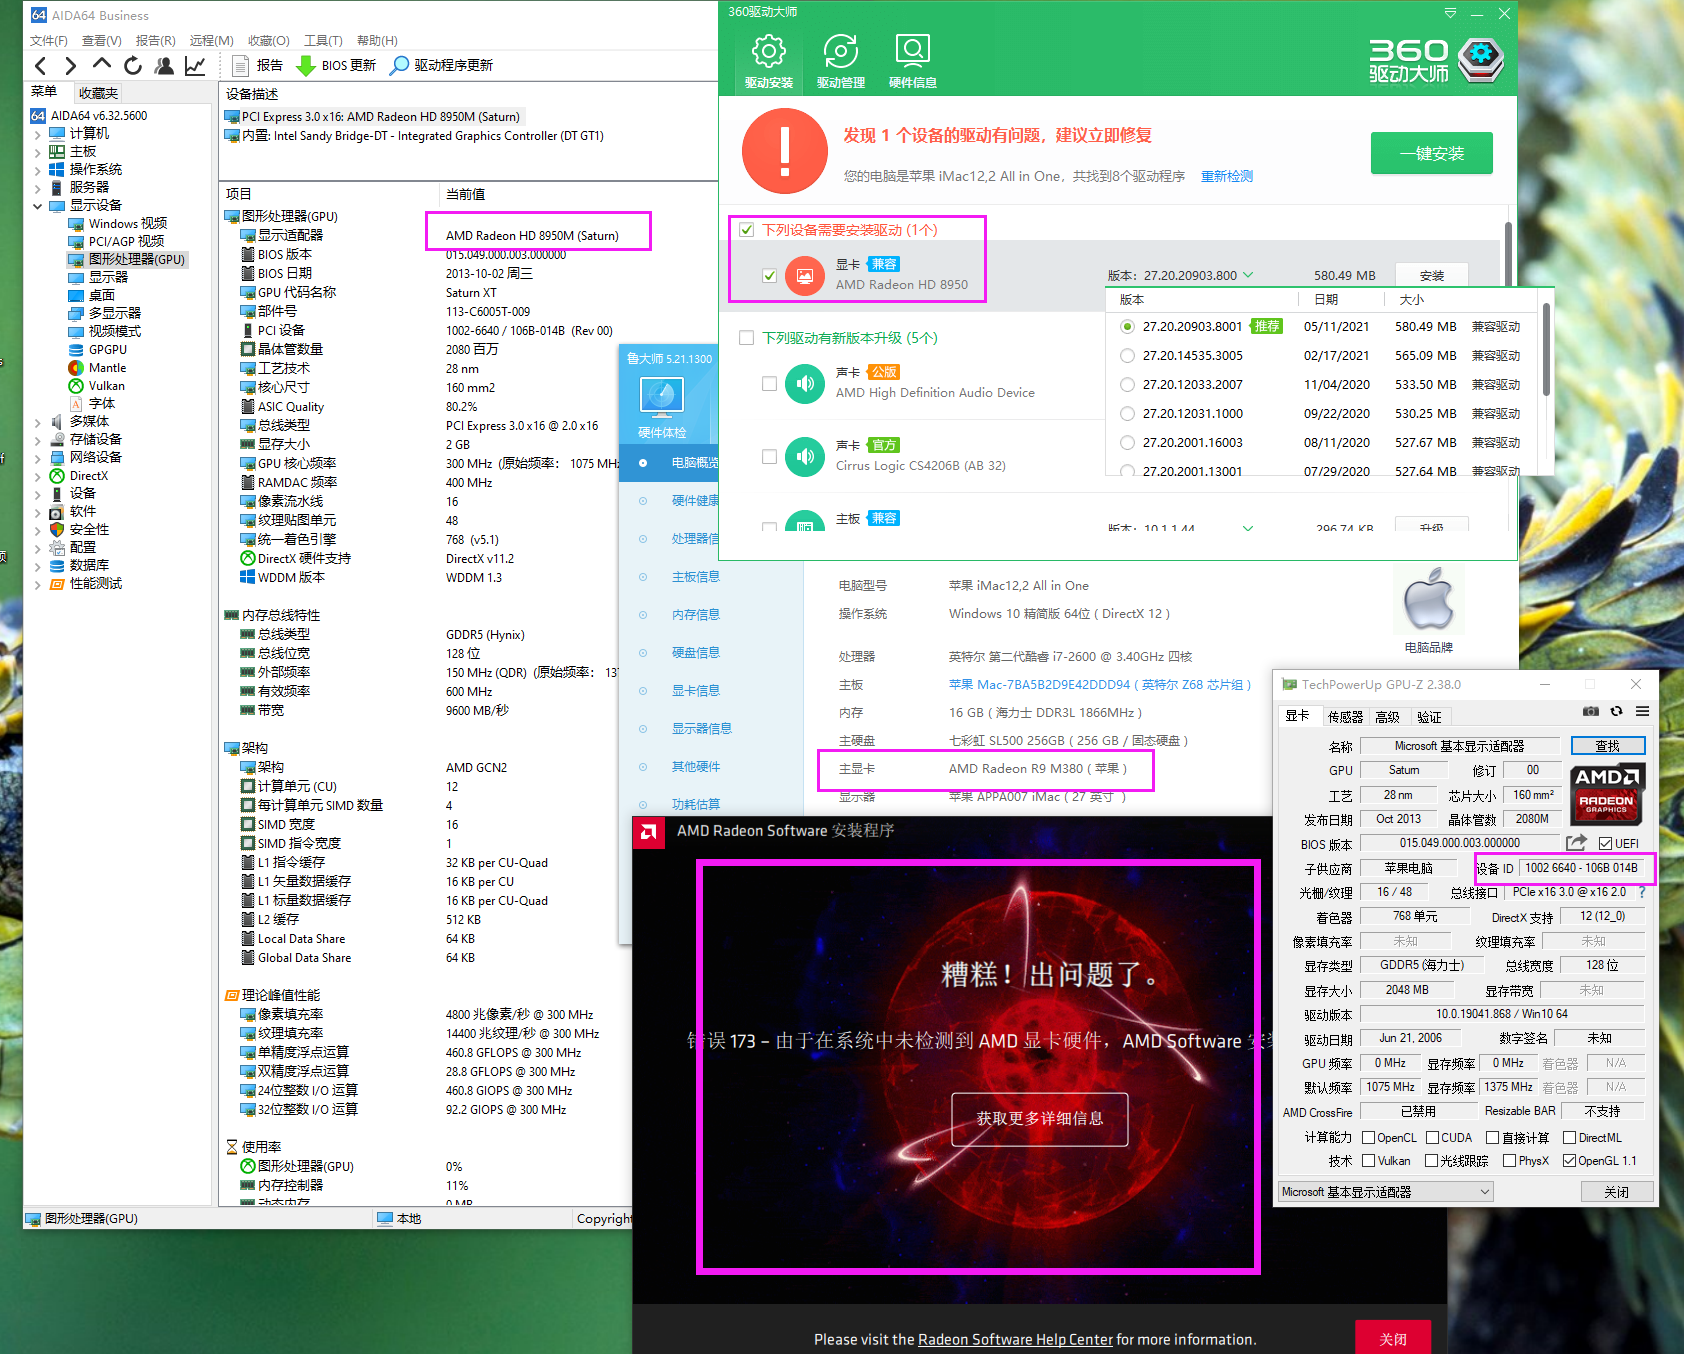Open the GPU-Z hamburger menu
This screenshot has height=1354, width=1684.
[1642, 711]
